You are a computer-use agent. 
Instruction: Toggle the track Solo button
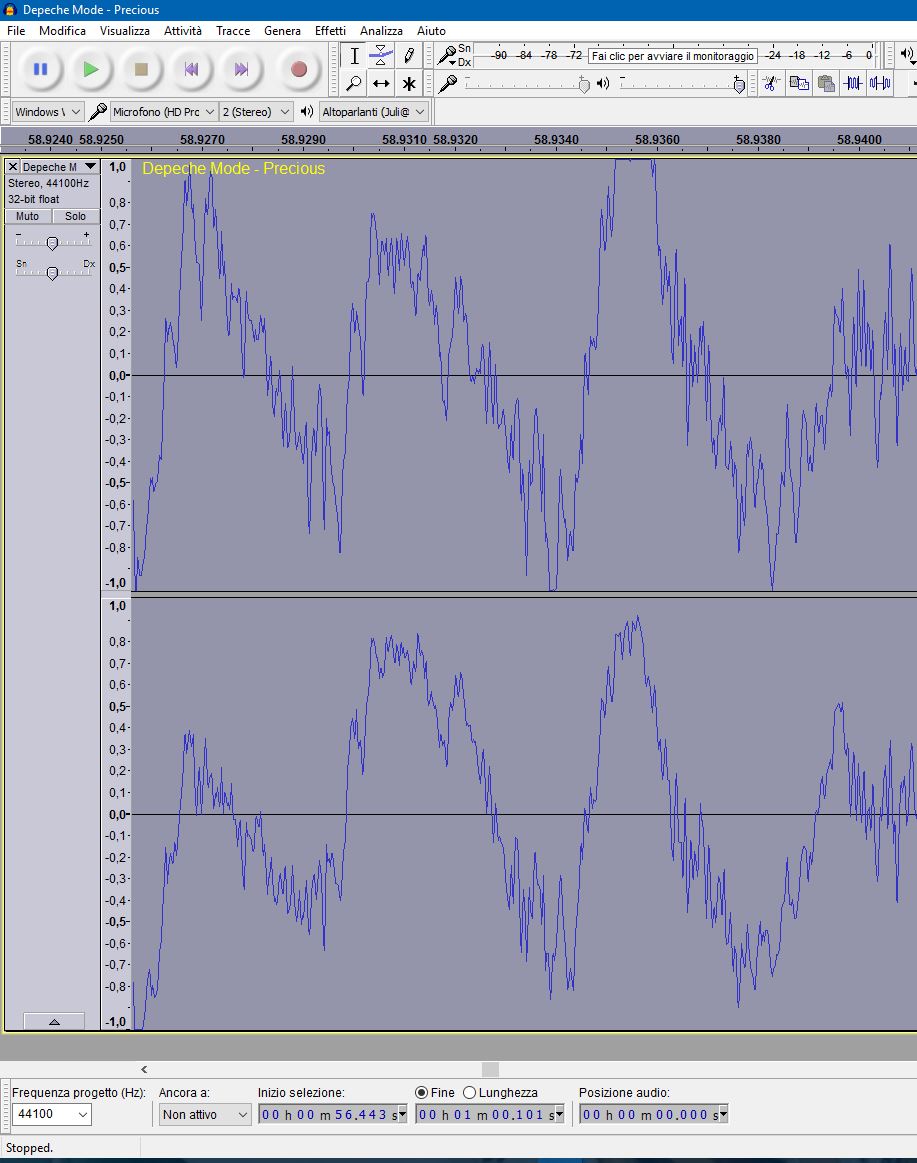75,216
